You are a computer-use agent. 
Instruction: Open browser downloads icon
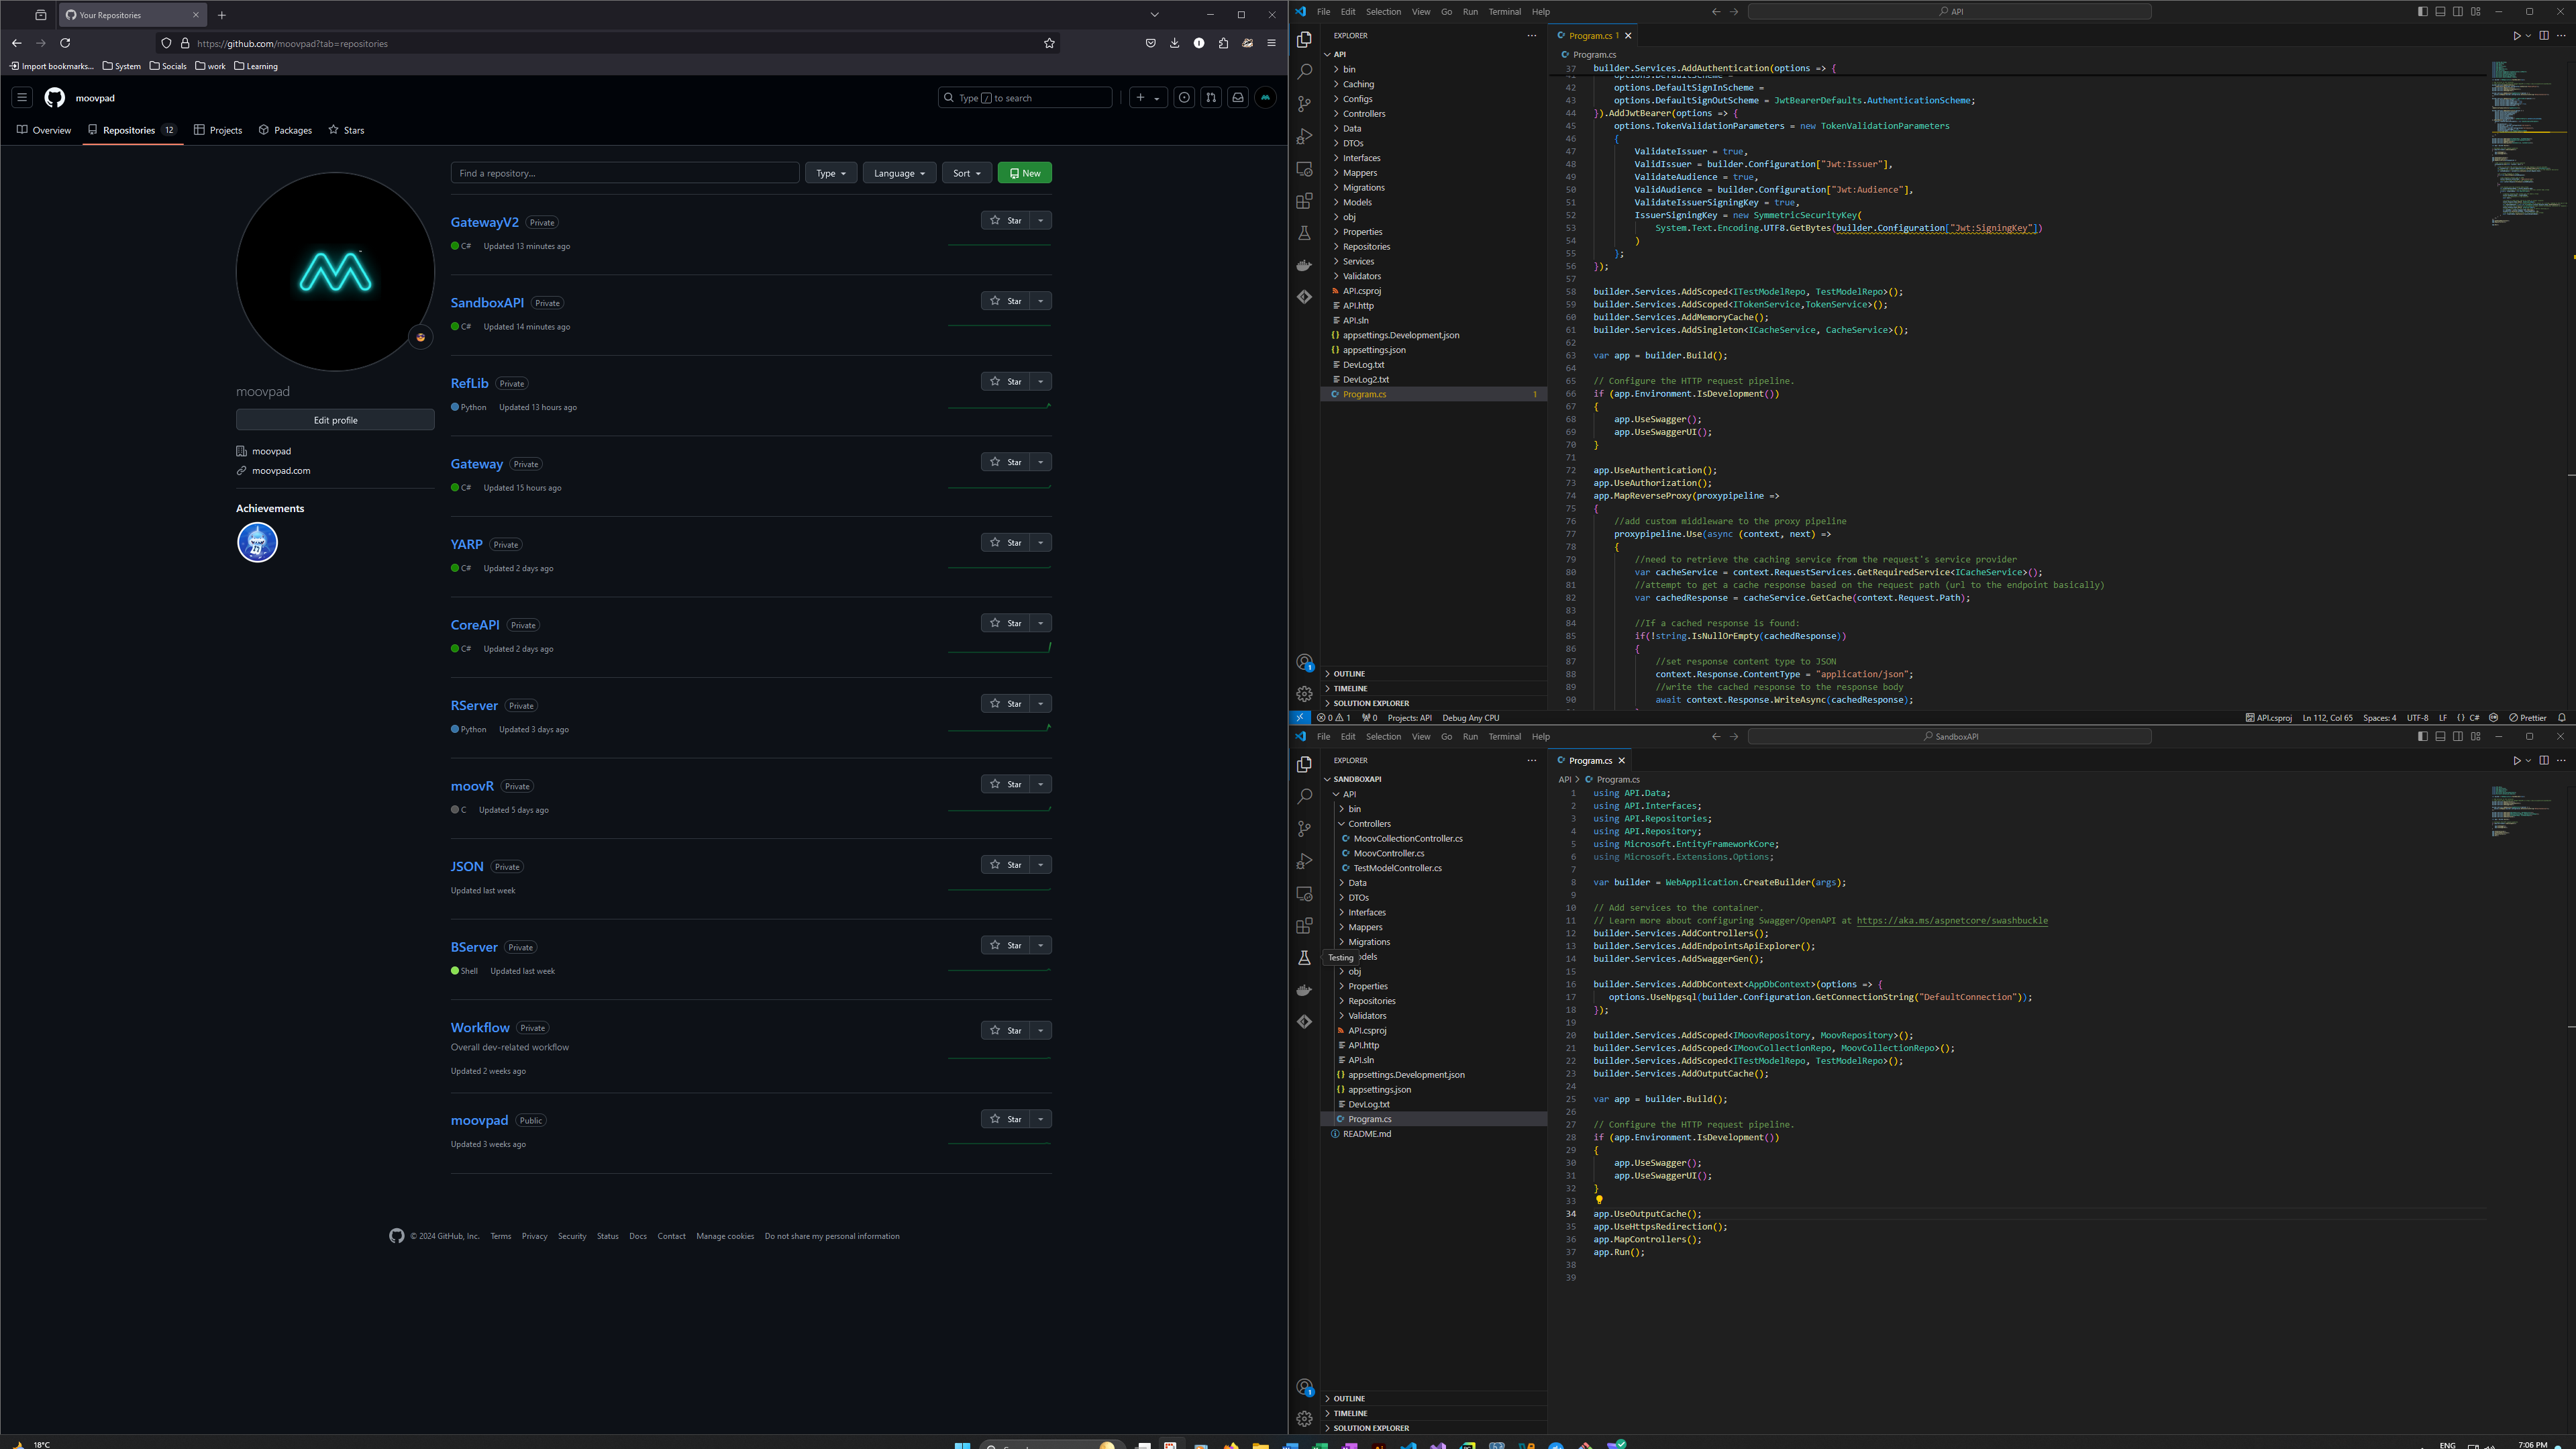coord(1174,43)
